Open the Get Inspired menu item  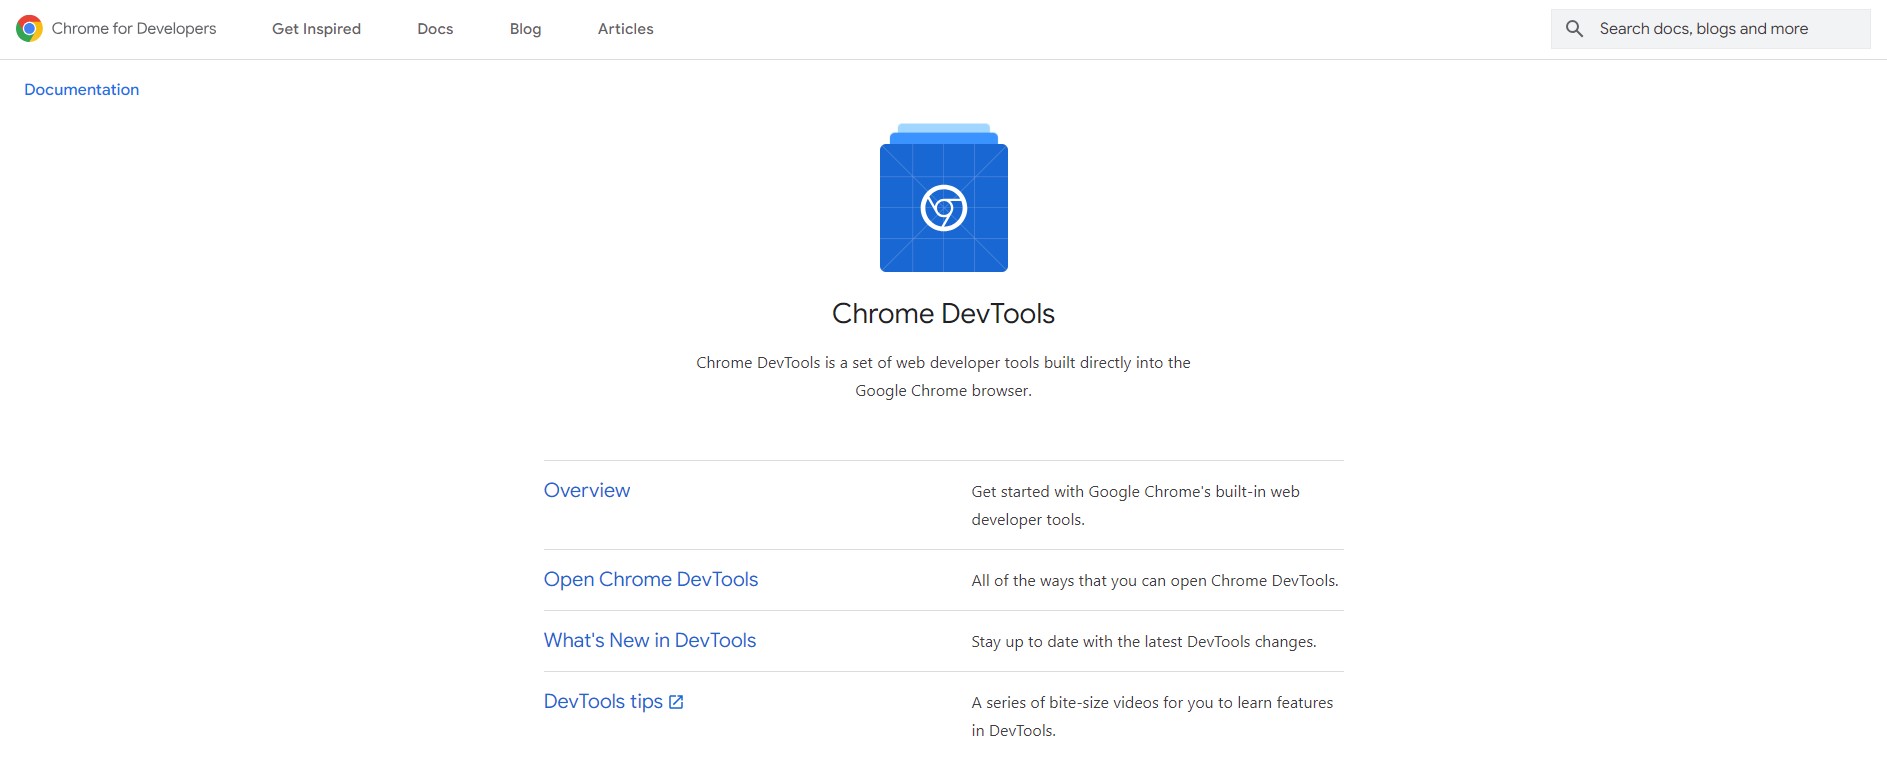point(316,29)
